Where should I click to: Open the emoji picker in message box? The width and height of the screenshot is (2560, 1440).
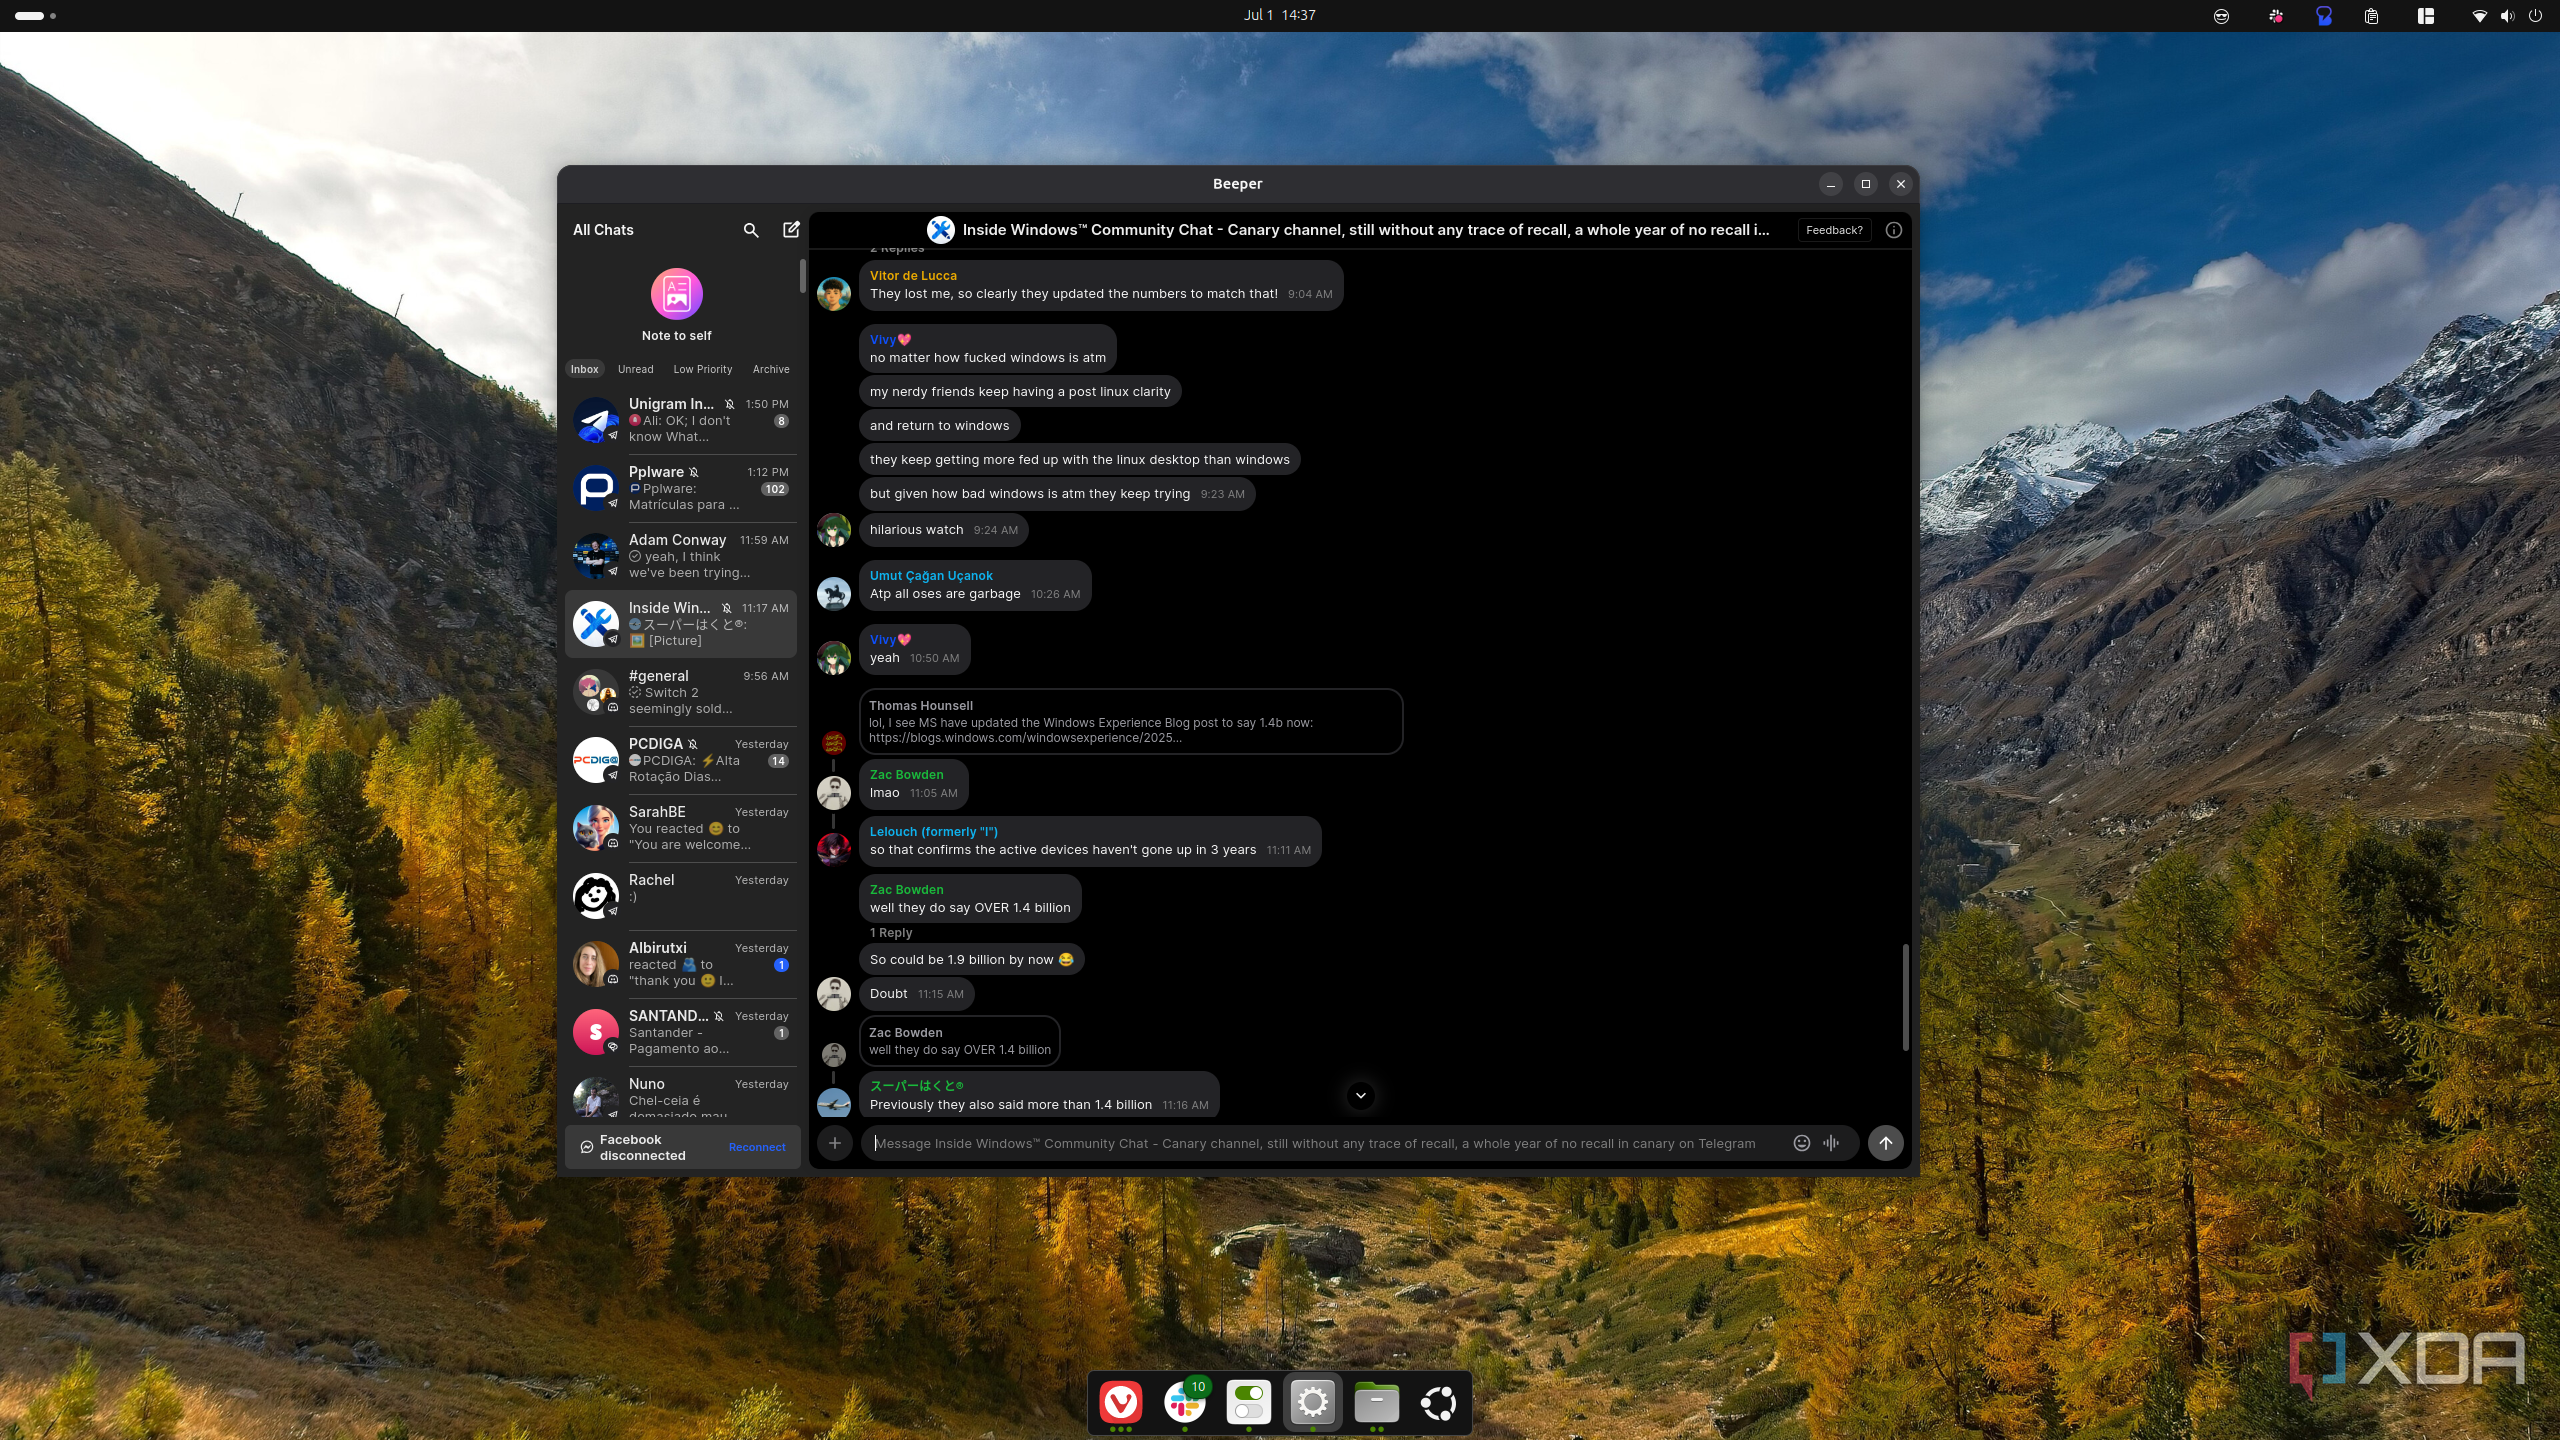click(1802, 1143)
